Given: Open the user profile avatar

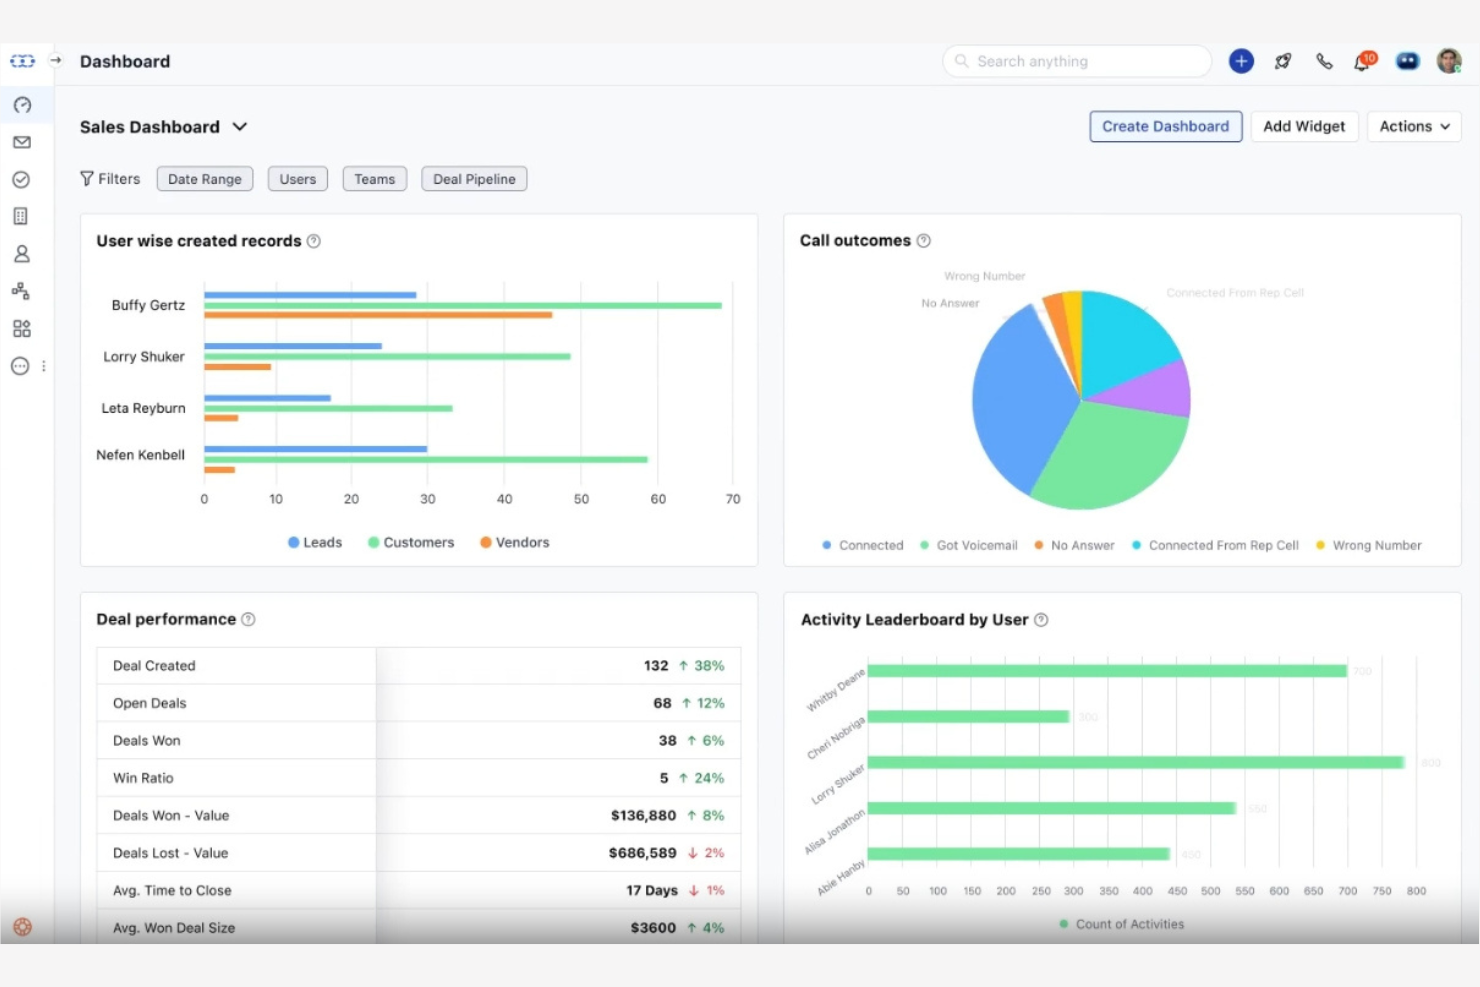Looking at the screenshot, I should click(x=1449, y=61).
